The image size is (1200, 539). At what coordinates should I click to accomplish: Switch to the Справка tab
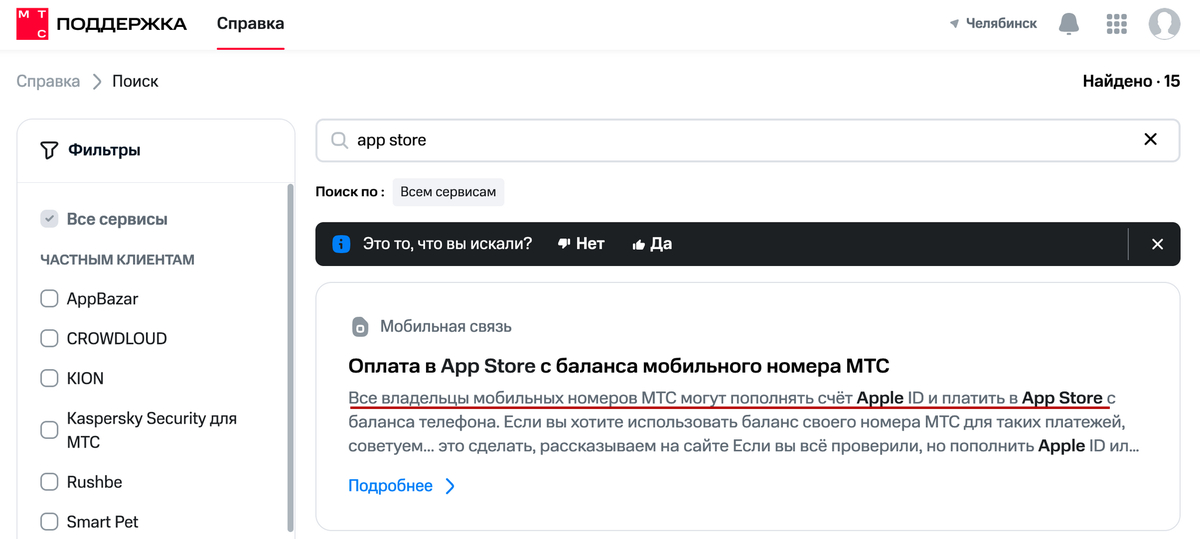[x=250, y=24]
